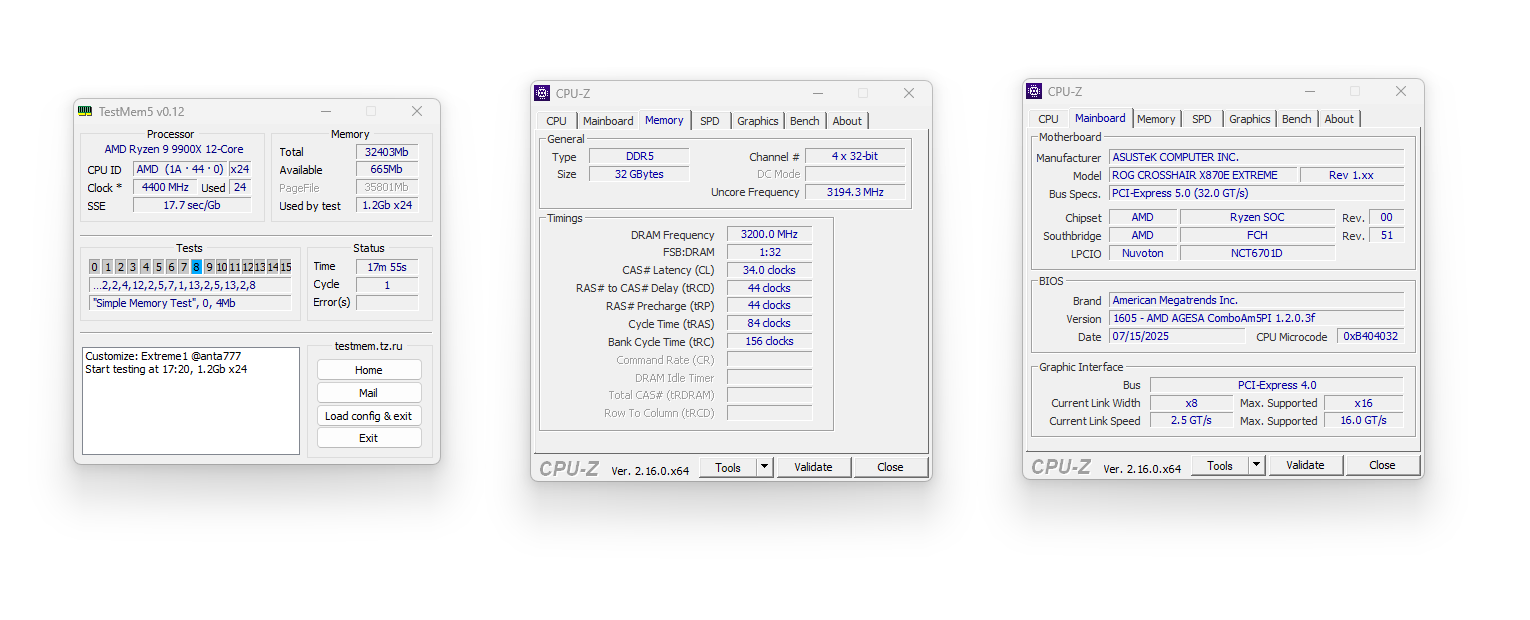Click the Close button in CPU-Z Memory window
The width and height of the screenshot is (1530, 620).
click(890, 467)
